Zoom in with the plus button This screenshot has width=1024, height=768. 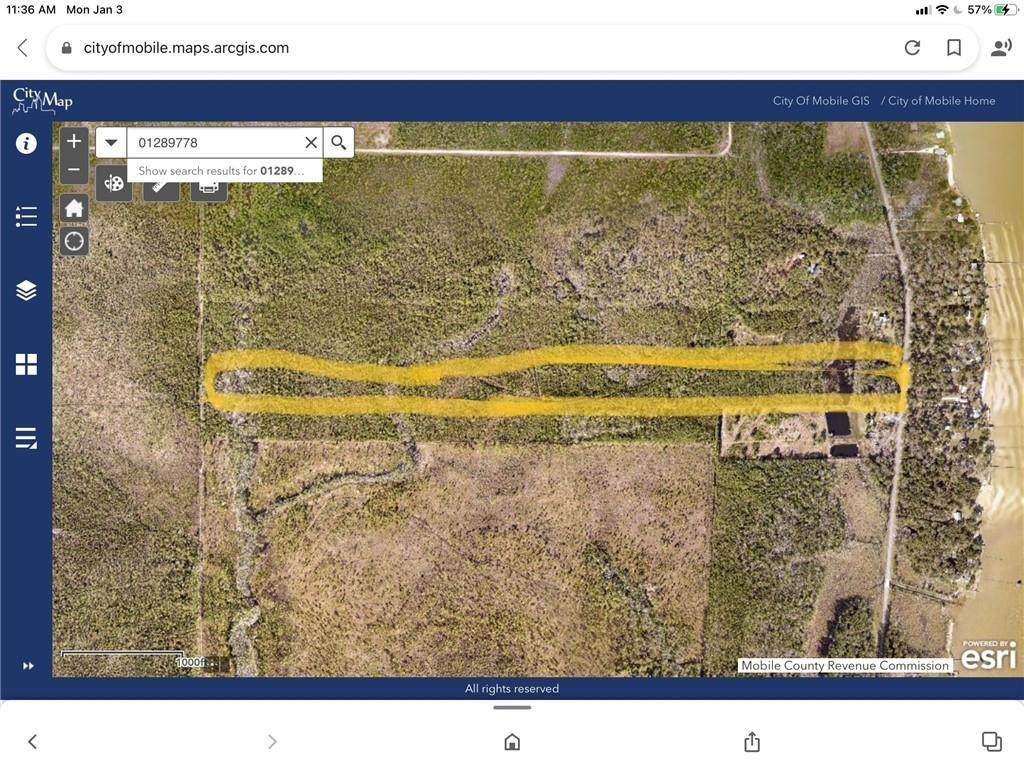(x=74, y=141)
